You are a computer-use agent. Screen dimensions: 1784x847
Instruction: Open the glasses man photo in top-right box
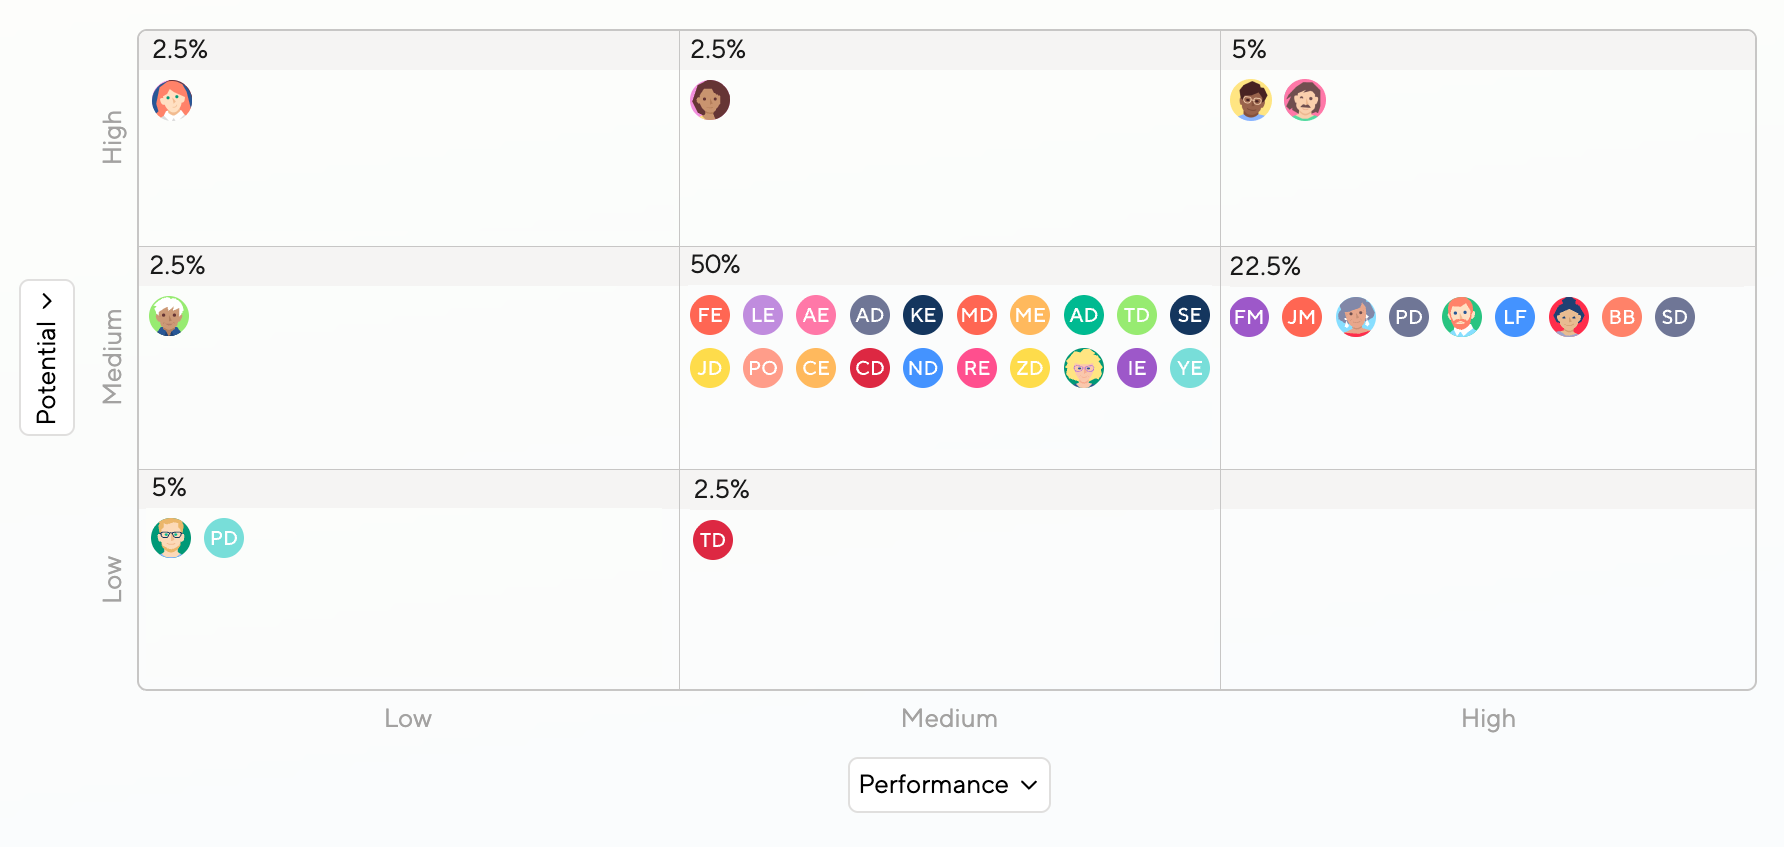coord(1251,100)
